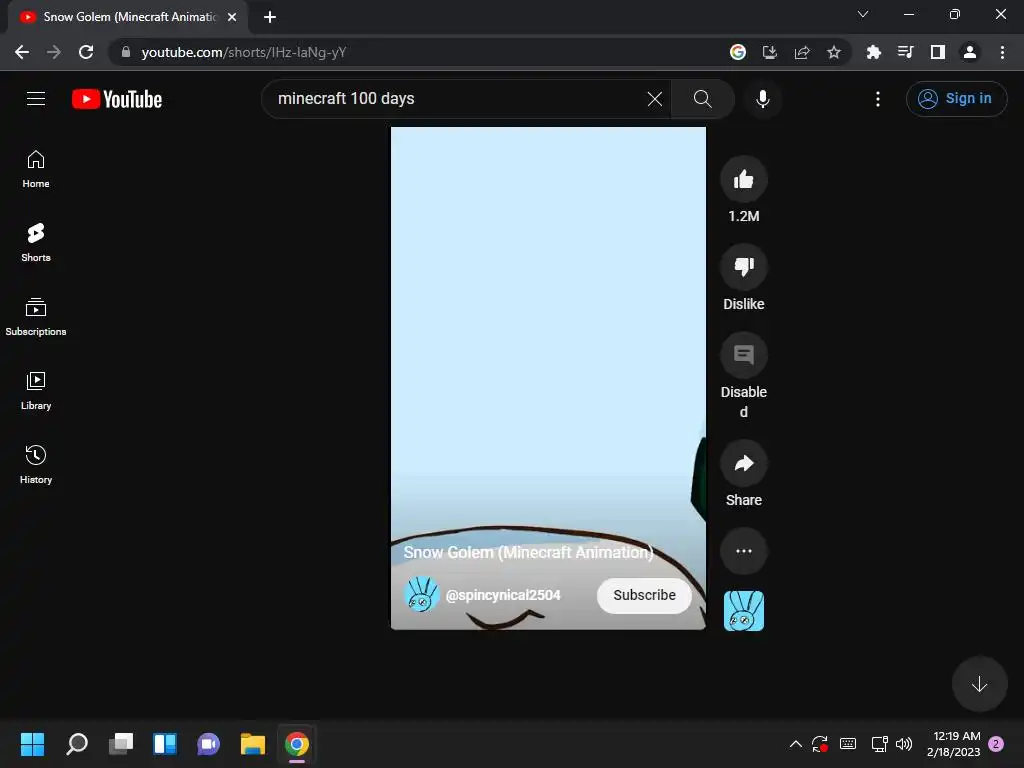
Task: Open Subscriptions in the sidebar
Action: point(36,317)
